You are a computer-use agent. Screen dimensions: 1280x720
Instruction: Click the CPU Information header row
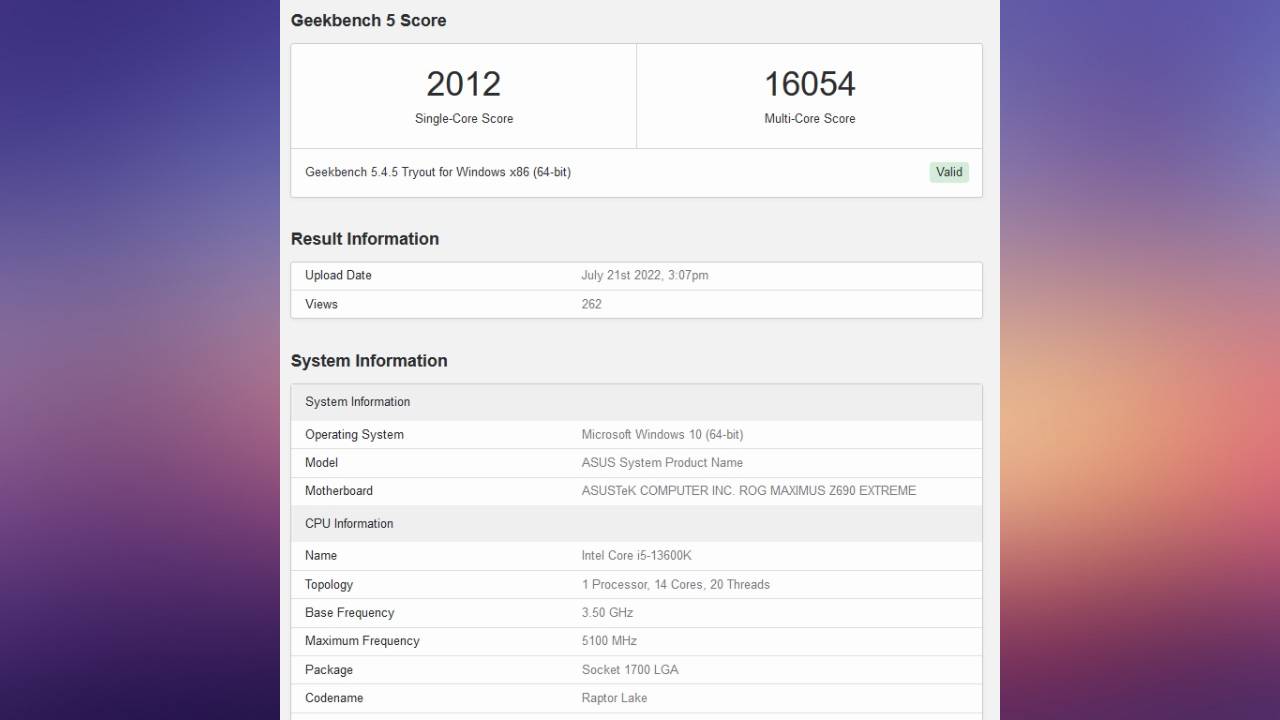point(636,524)
